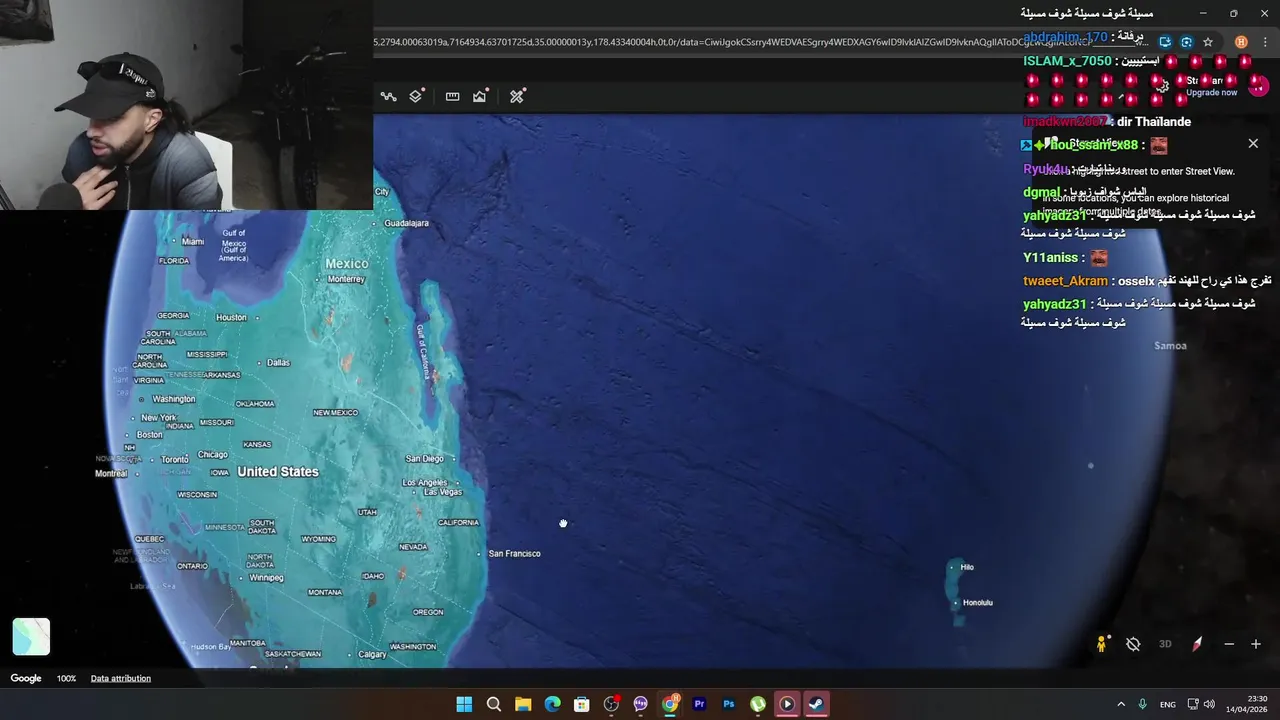
Task: Select the measure distance ruler tool
Action: point(452,96)
